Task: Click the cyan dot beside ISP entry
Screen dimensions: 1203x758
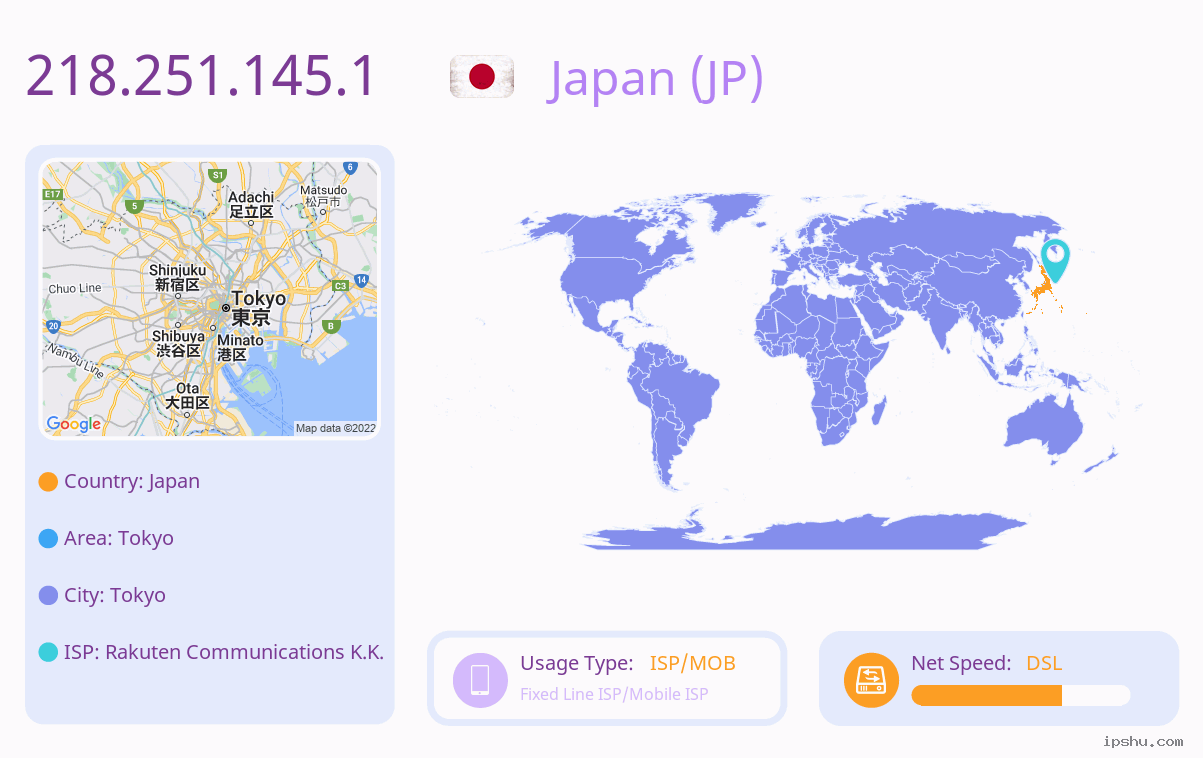Action: click(48, 652)
